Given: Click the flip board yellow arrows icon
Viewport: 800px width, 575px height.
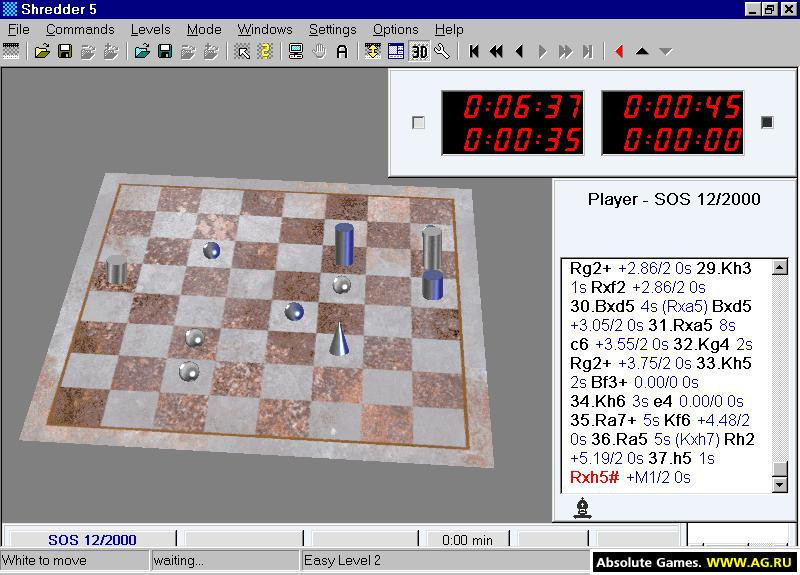Looking at the screenshot, I should coord(372,52).
